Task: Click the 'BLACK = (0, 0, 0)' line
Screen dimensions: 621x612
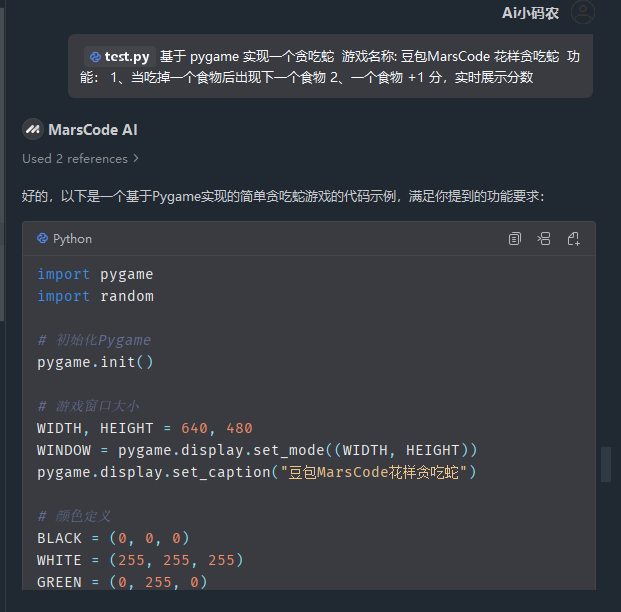Action: (x=113, y=538)
